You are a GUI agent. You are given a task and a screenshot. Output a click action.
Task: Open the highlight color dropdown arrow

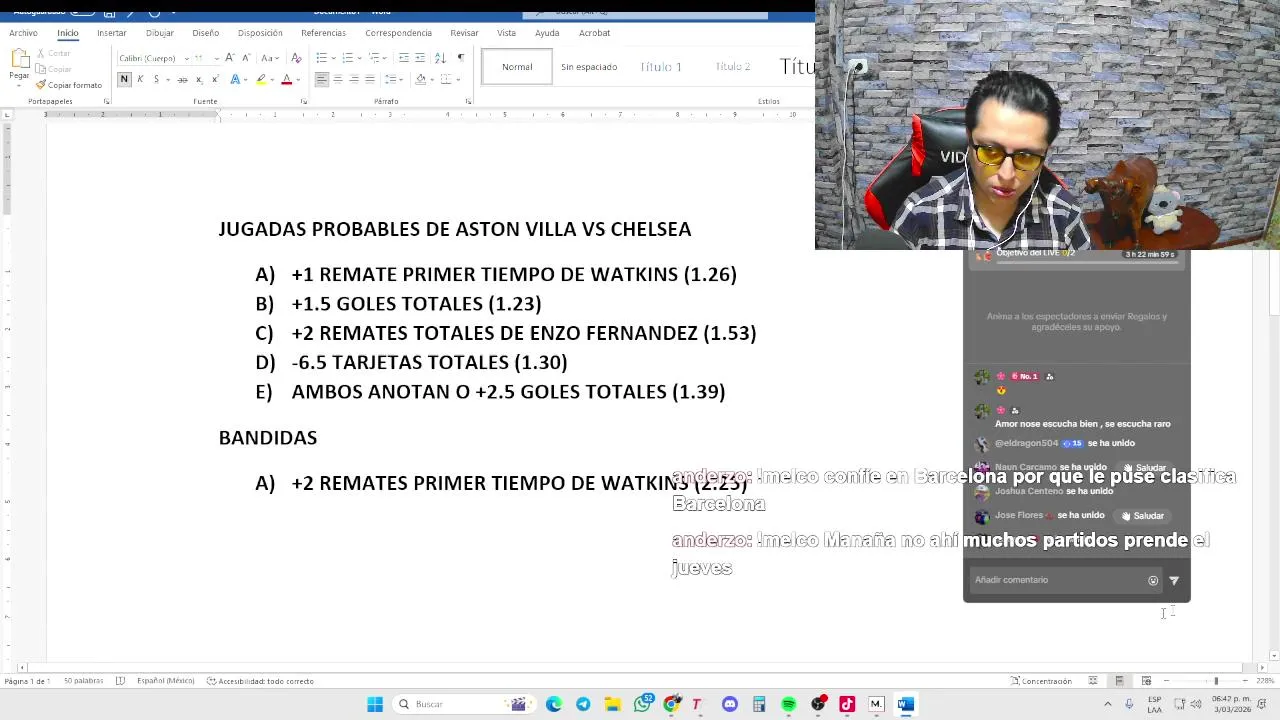click(x=272, y=79)
